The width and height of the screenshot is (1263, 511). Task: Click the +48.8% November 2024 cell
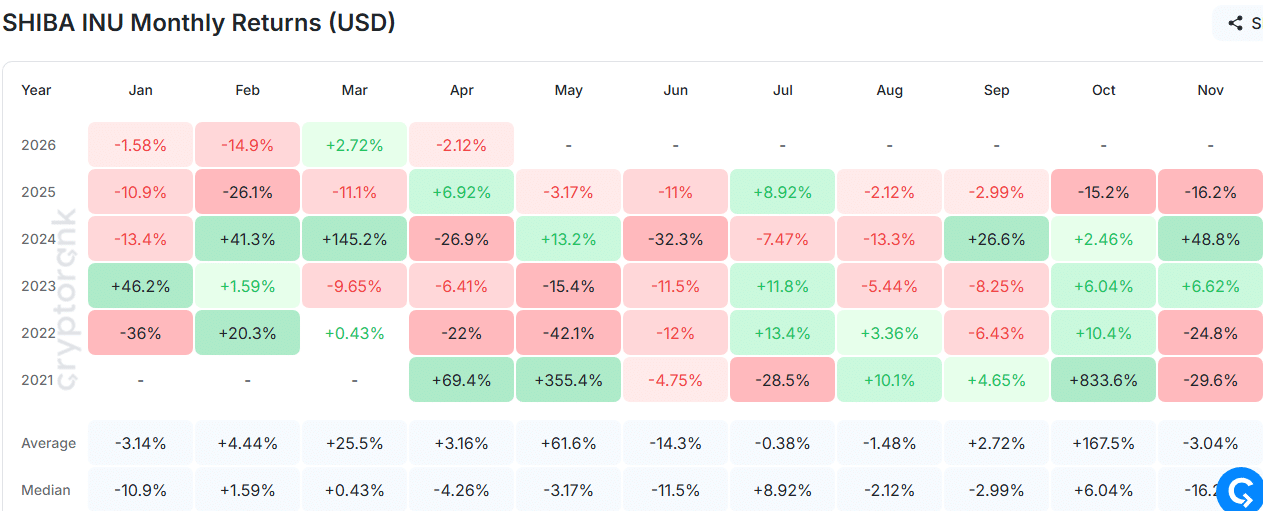[1210, 239]
